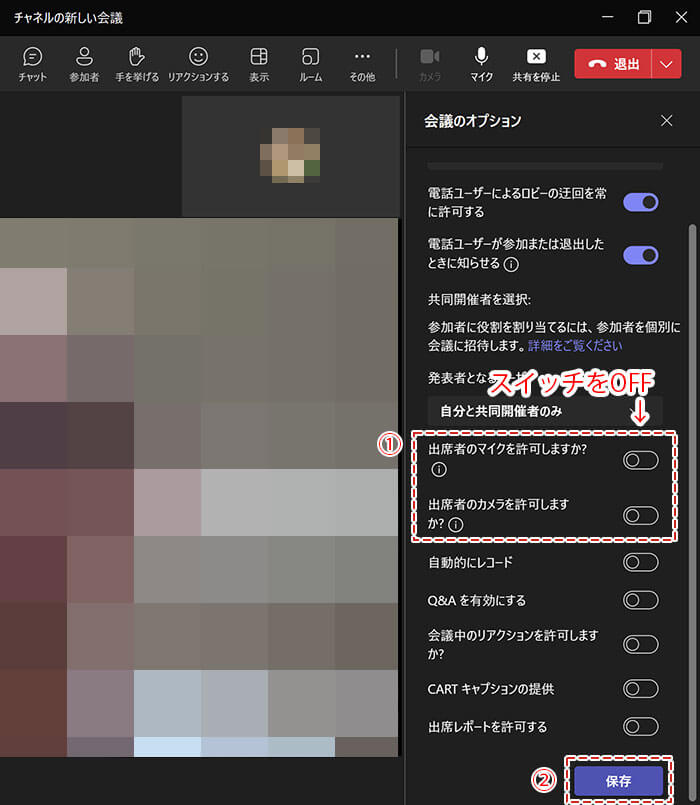Maximize the meeting window
The height and width of the screenshot is (805, 700).
[x=644, y=17]
